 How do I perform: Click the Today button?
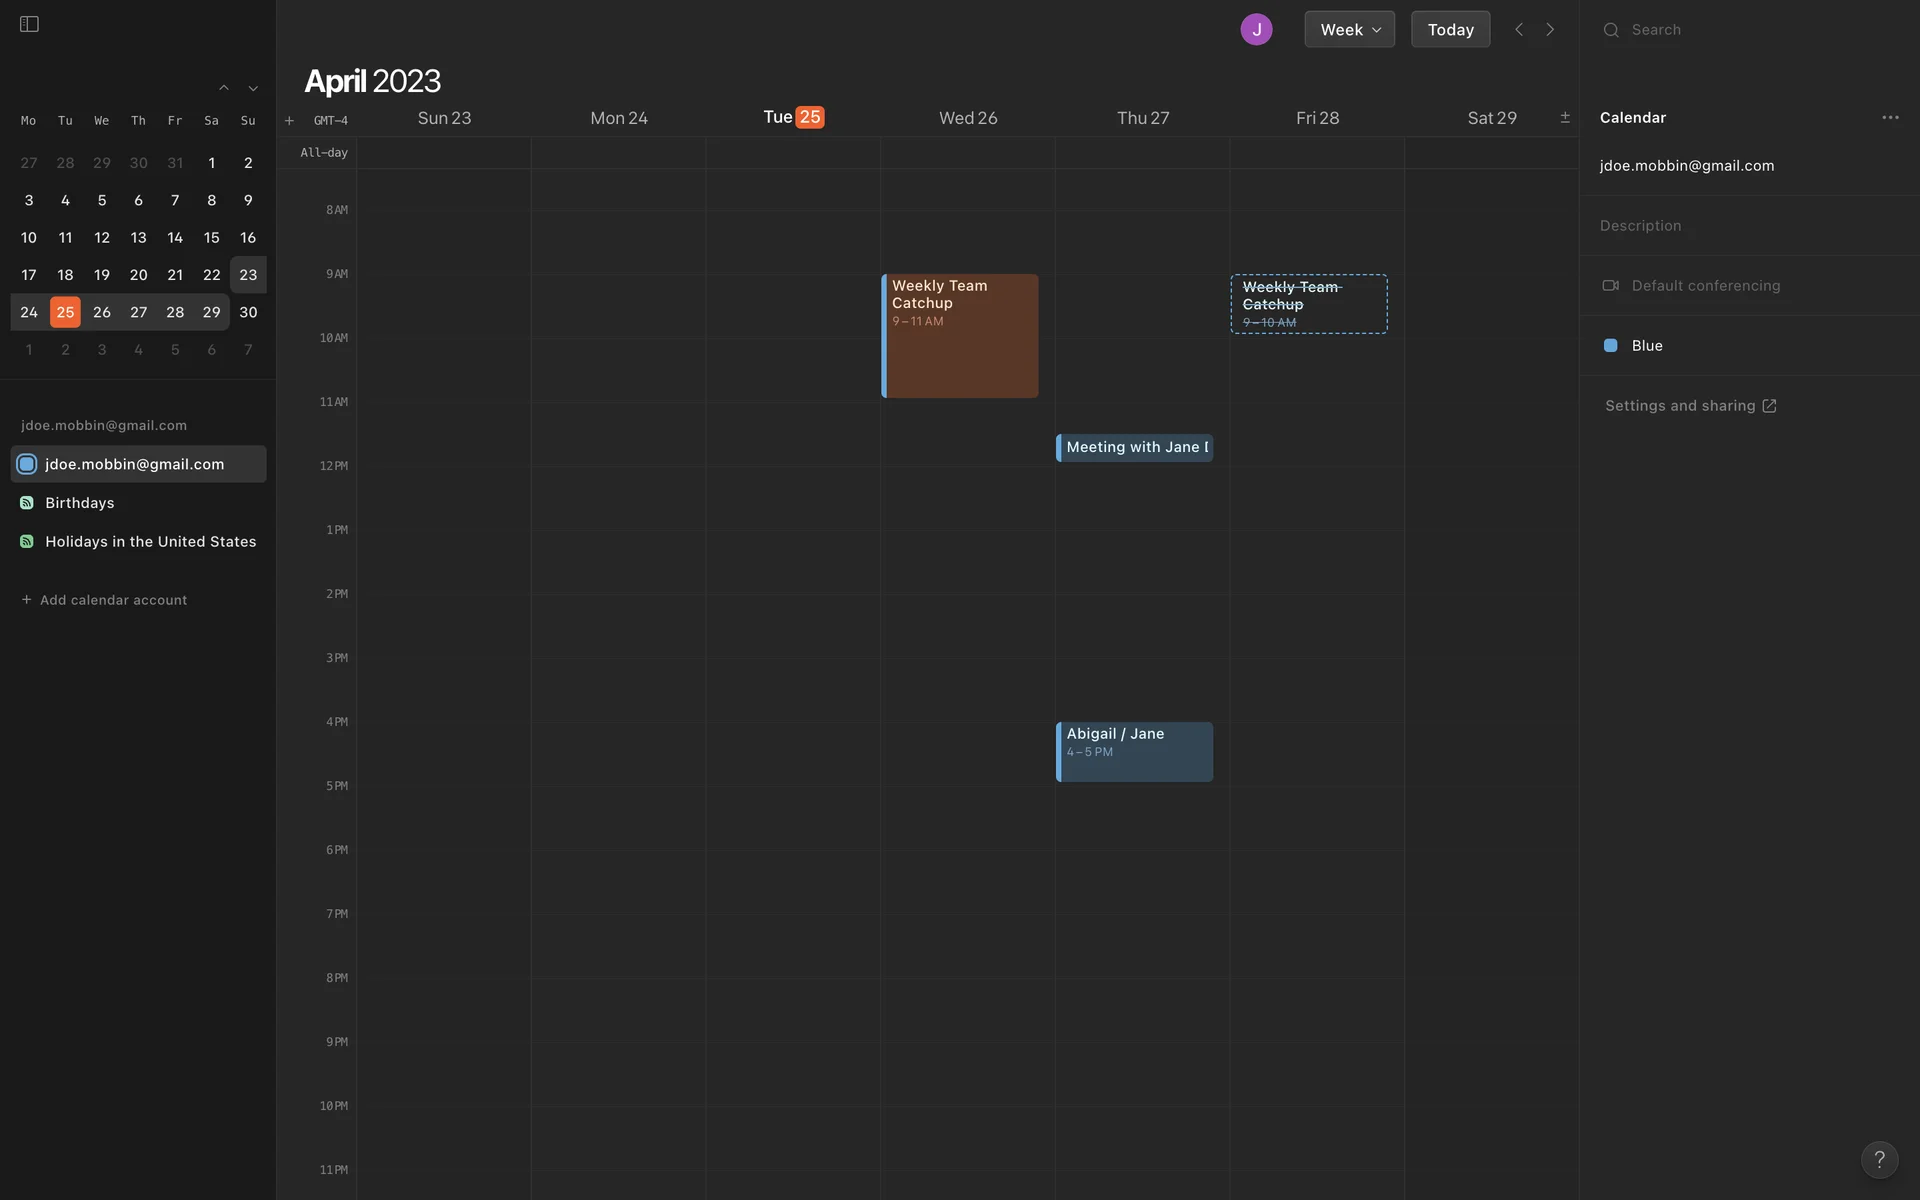click(x=1450, y=30)
